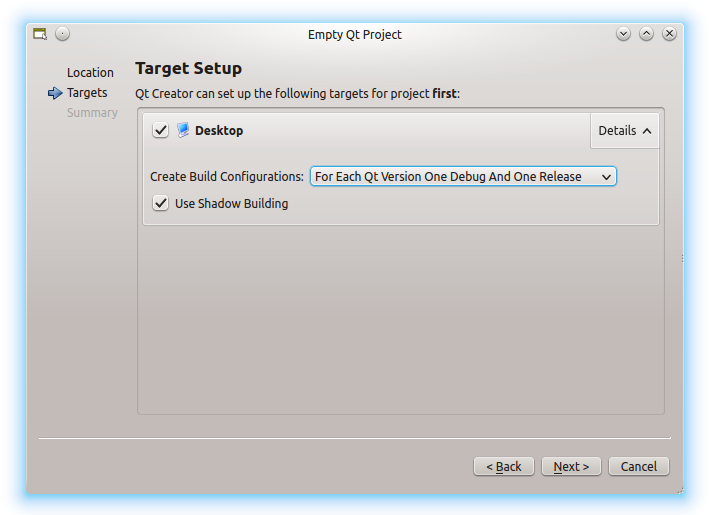Select the Summary wizard step
This screenshot has height=515, width=709.
point(92,113)
